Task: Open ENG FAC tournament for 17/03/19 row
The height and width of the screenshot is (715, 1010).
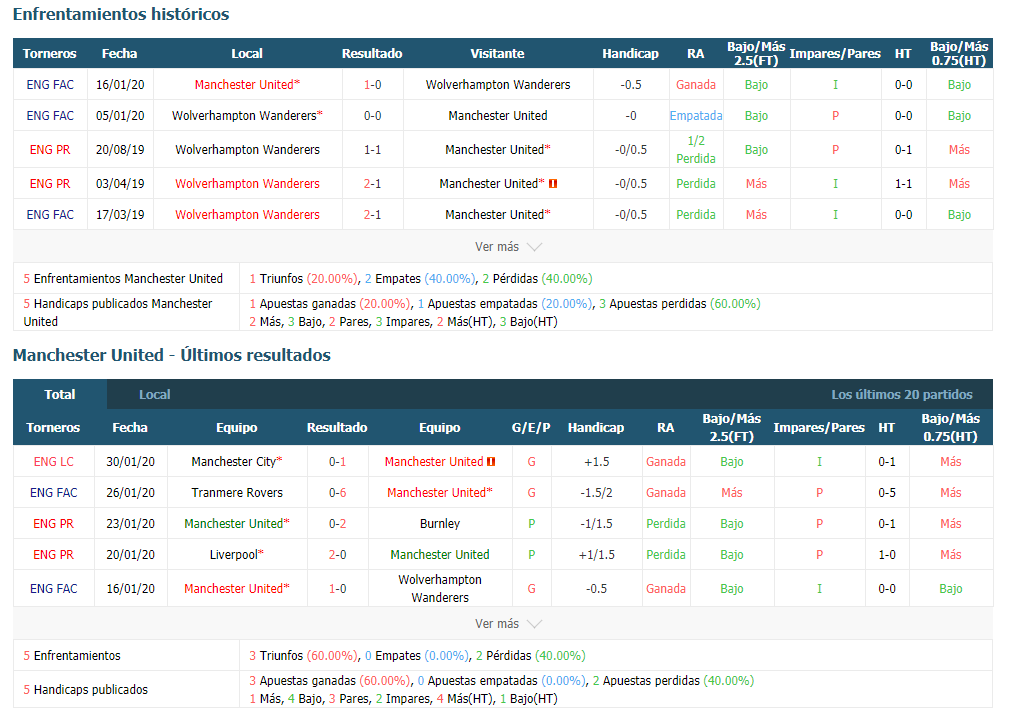Action: coord(50,214)
